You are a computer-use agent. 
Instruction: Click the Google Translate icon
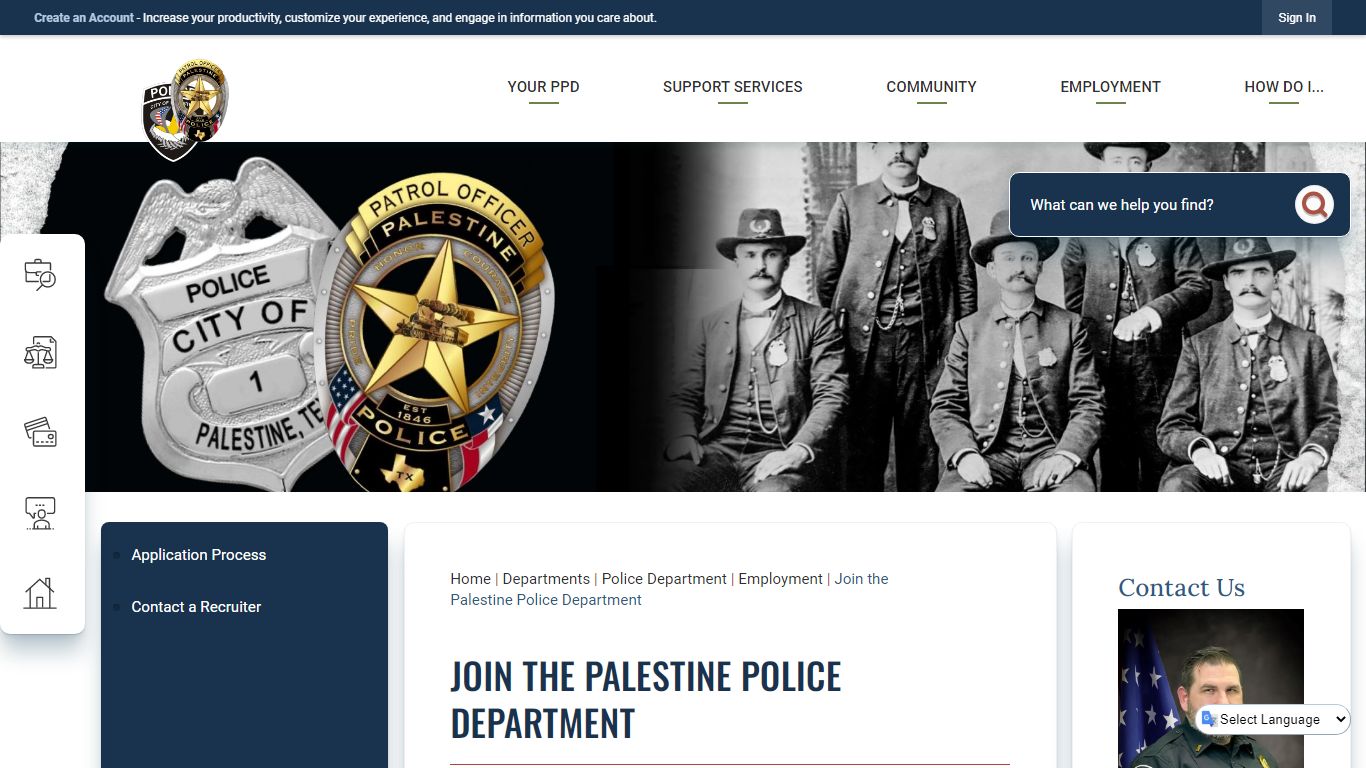tap(1209, 719)
